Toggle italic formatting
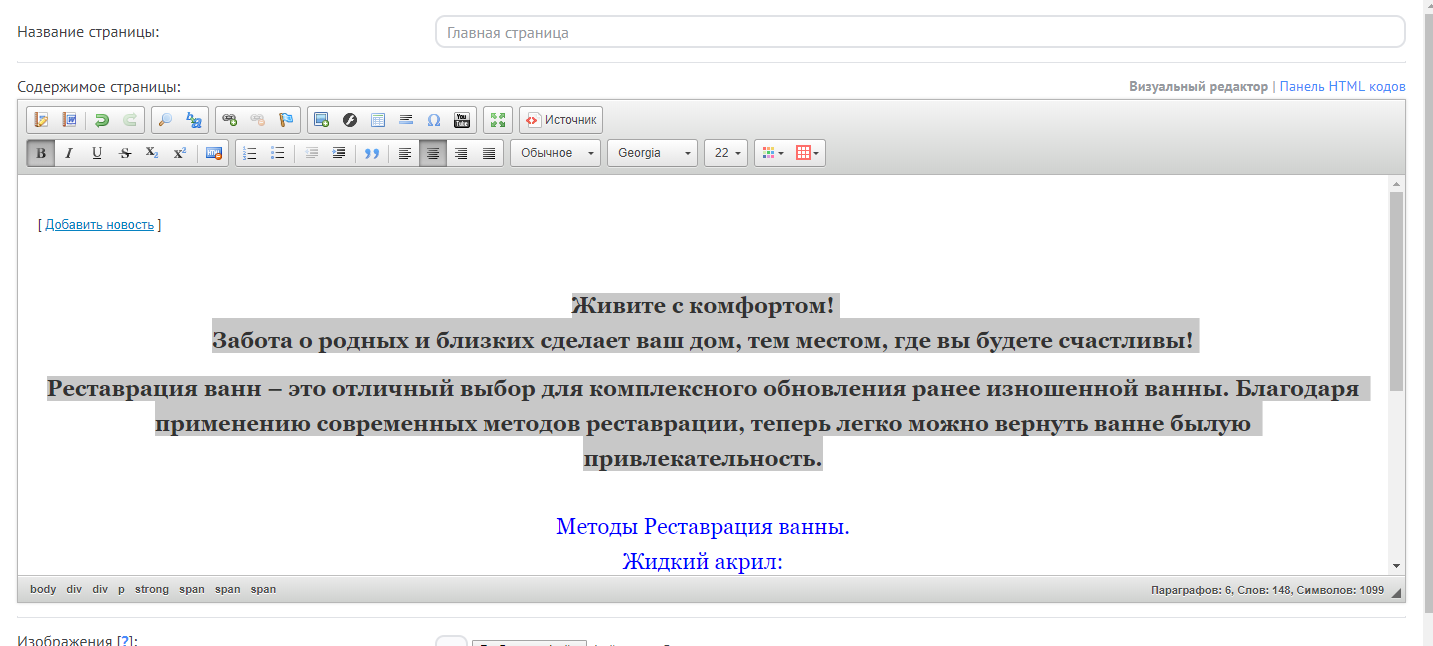This screenshot has height=646, width=1433. 69,153
